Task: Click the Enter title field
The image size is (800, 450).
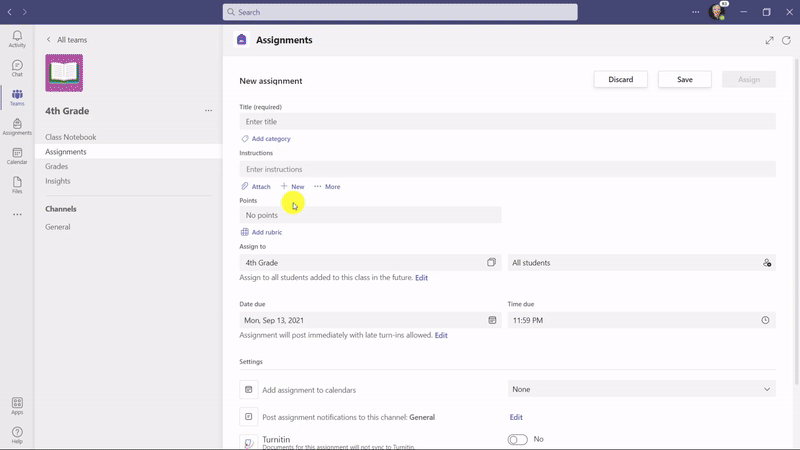Action: tap(507, 121)
